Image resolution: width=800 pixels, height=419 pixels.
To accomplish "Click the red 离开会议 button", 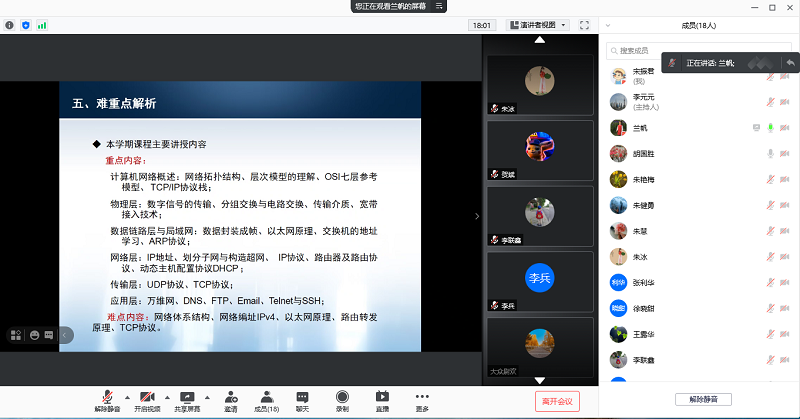I will pyautogui.click(x=557, y=401).
